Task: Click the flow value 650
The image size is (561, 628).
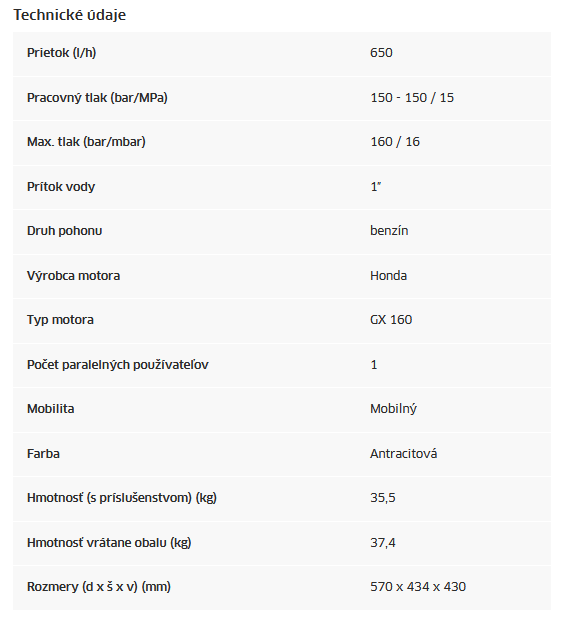Action: 381,53
